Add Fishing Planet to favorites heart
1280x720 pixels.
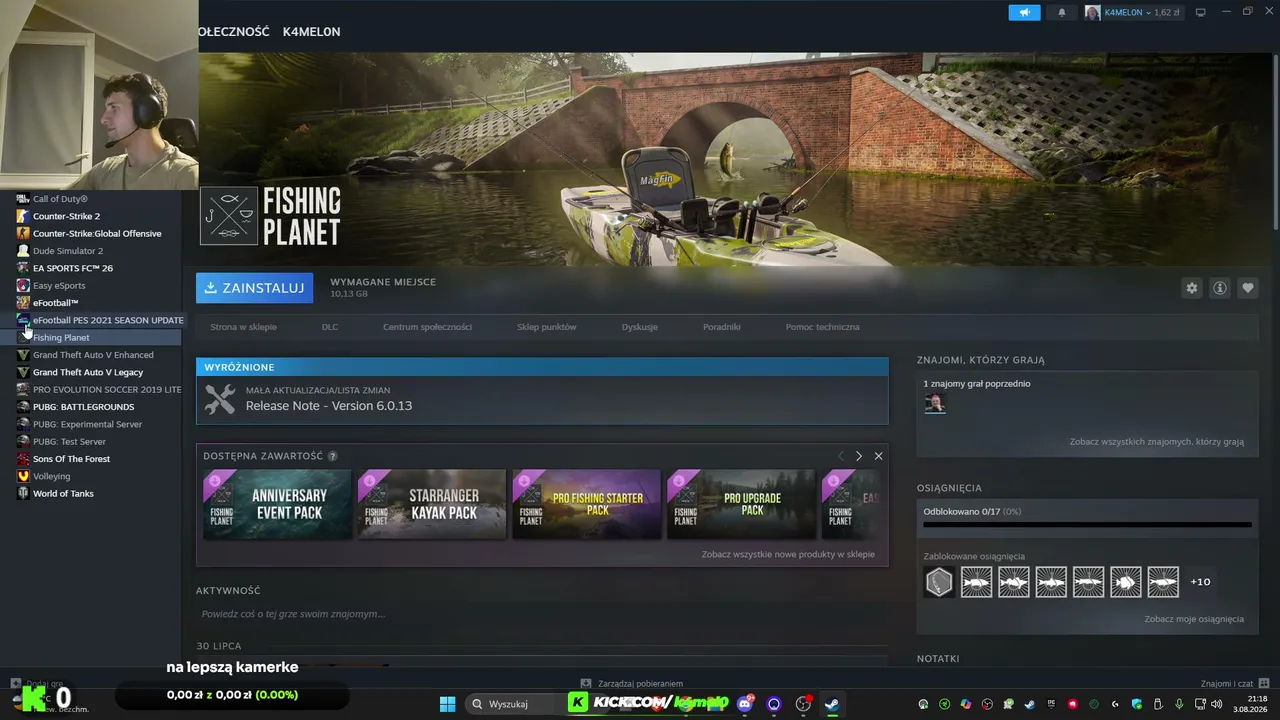coord(1248,288)
